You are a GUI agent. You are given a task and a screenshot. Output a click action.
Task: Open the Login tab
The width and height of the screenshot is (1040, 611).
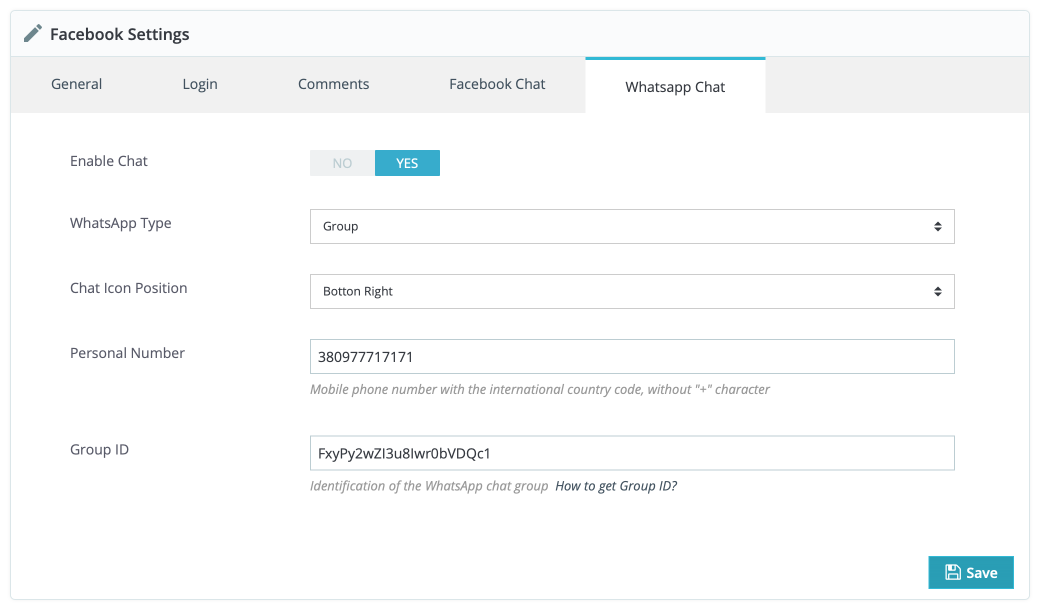click(x=200, y=84)
